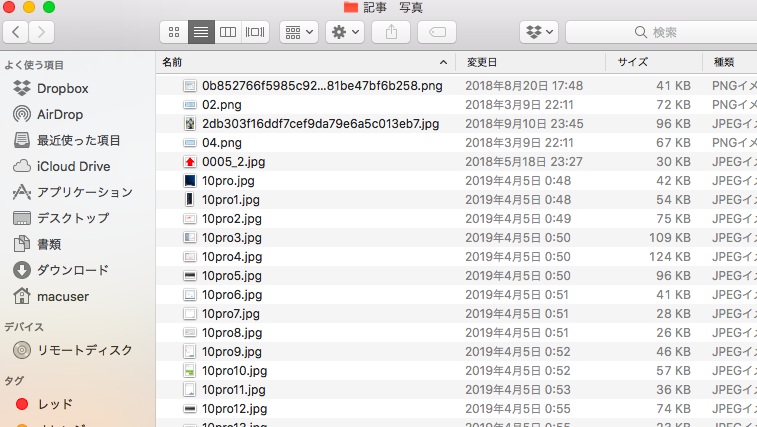Sort by the 変更日 column header
Screen dimensions: 757x427
pyautogui.click(x=530, y=62)
